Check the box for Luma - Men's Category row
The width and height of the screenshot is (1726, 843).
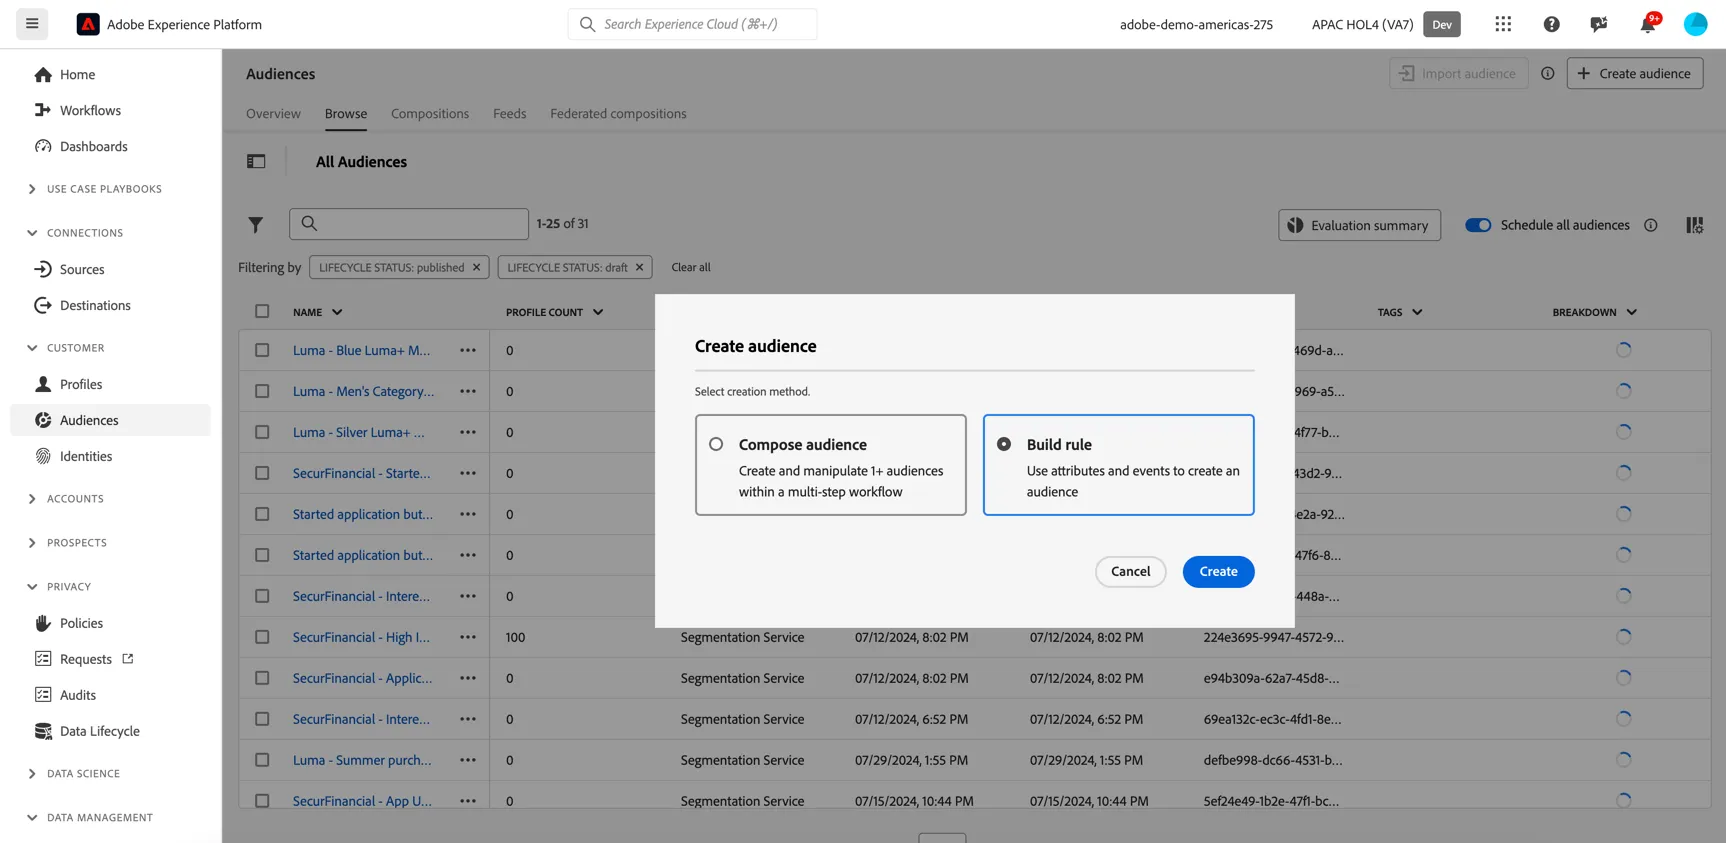pos(262,391)
